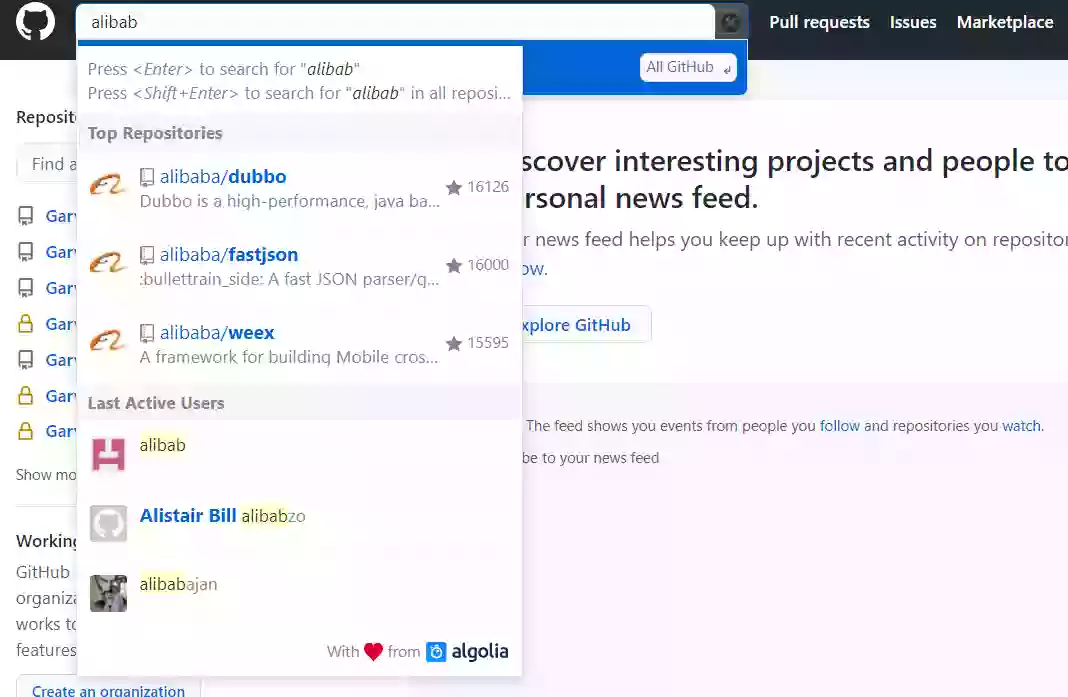Open the alibabajan user photo avatar
This screenshot has width=1068, height=697.
tap(108, 593)
